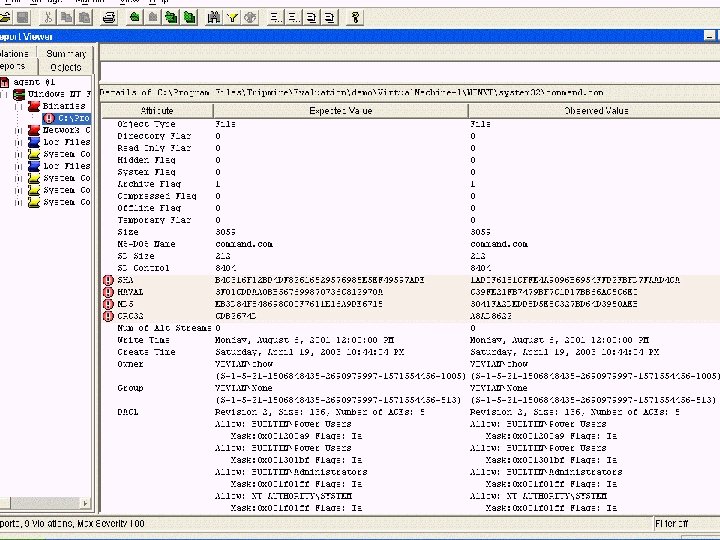Screen dimensions: 720x540
Task: Click the red Binaries rule icon
Action: coord(34,106)
